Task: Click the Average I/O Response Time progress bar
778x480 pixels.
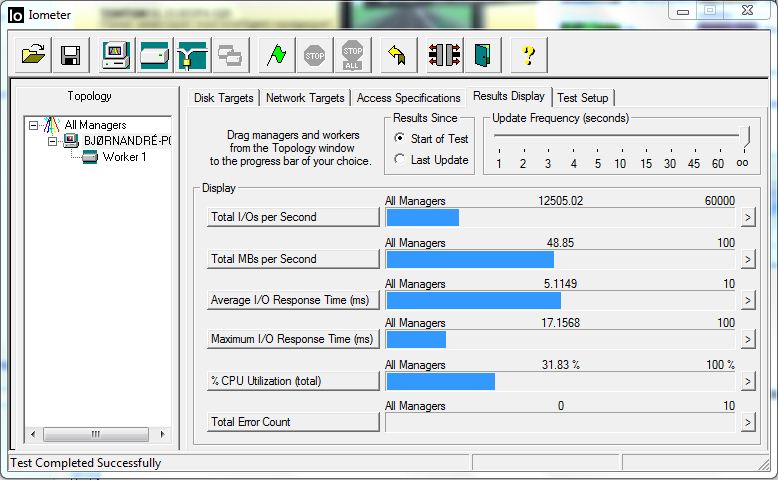Action: pyautogui.click(x=560, y=300)
